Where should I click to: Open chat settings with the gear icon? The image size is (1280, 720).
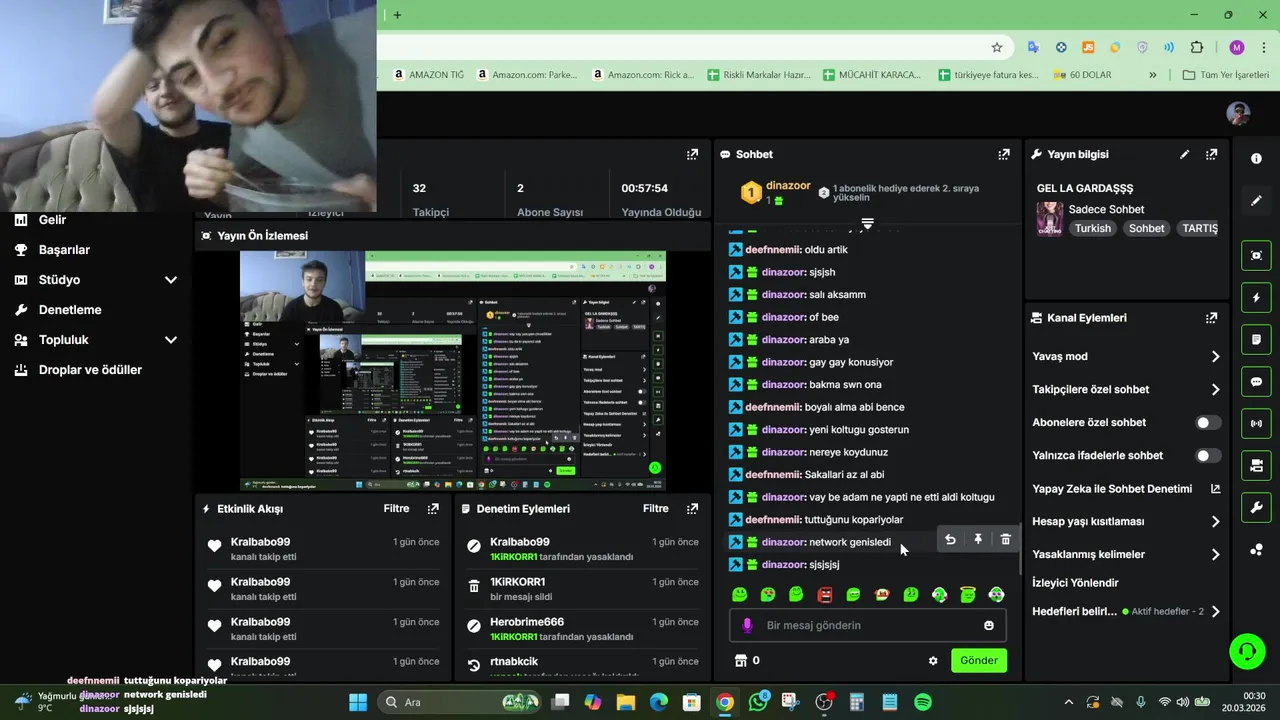coord(933,661)
